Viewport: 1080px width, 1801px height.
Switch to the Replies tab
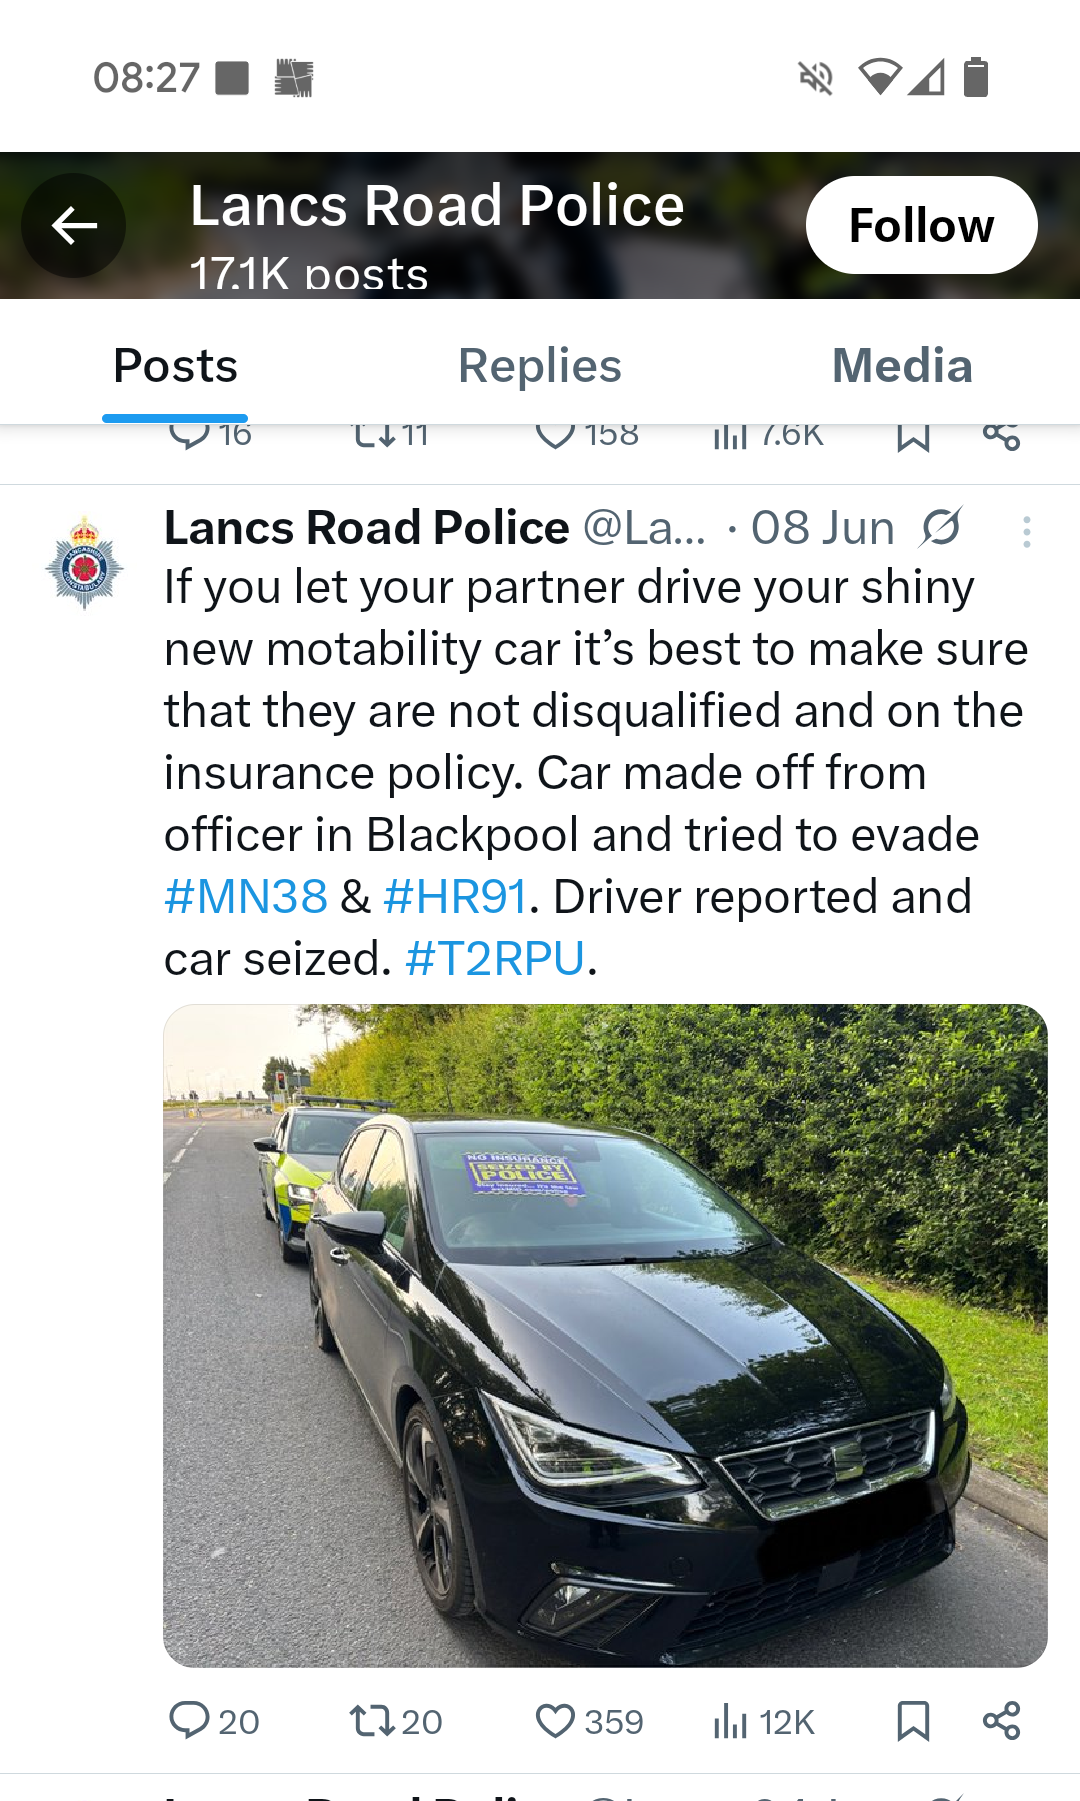[x=539, y=366]
